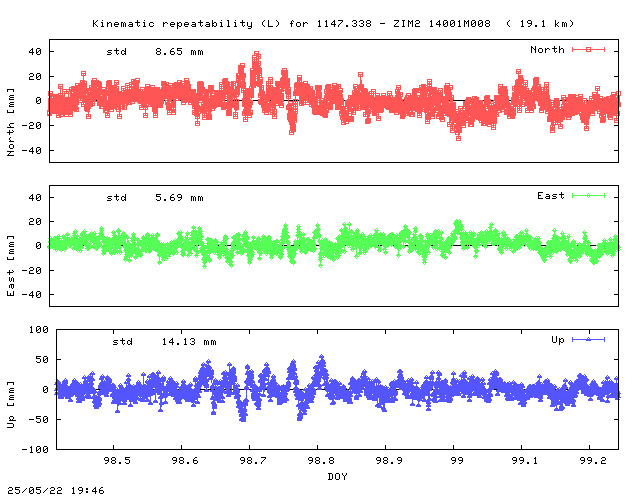Click the 98.8 tick label

pyautogui.click(x=321, y=460)
